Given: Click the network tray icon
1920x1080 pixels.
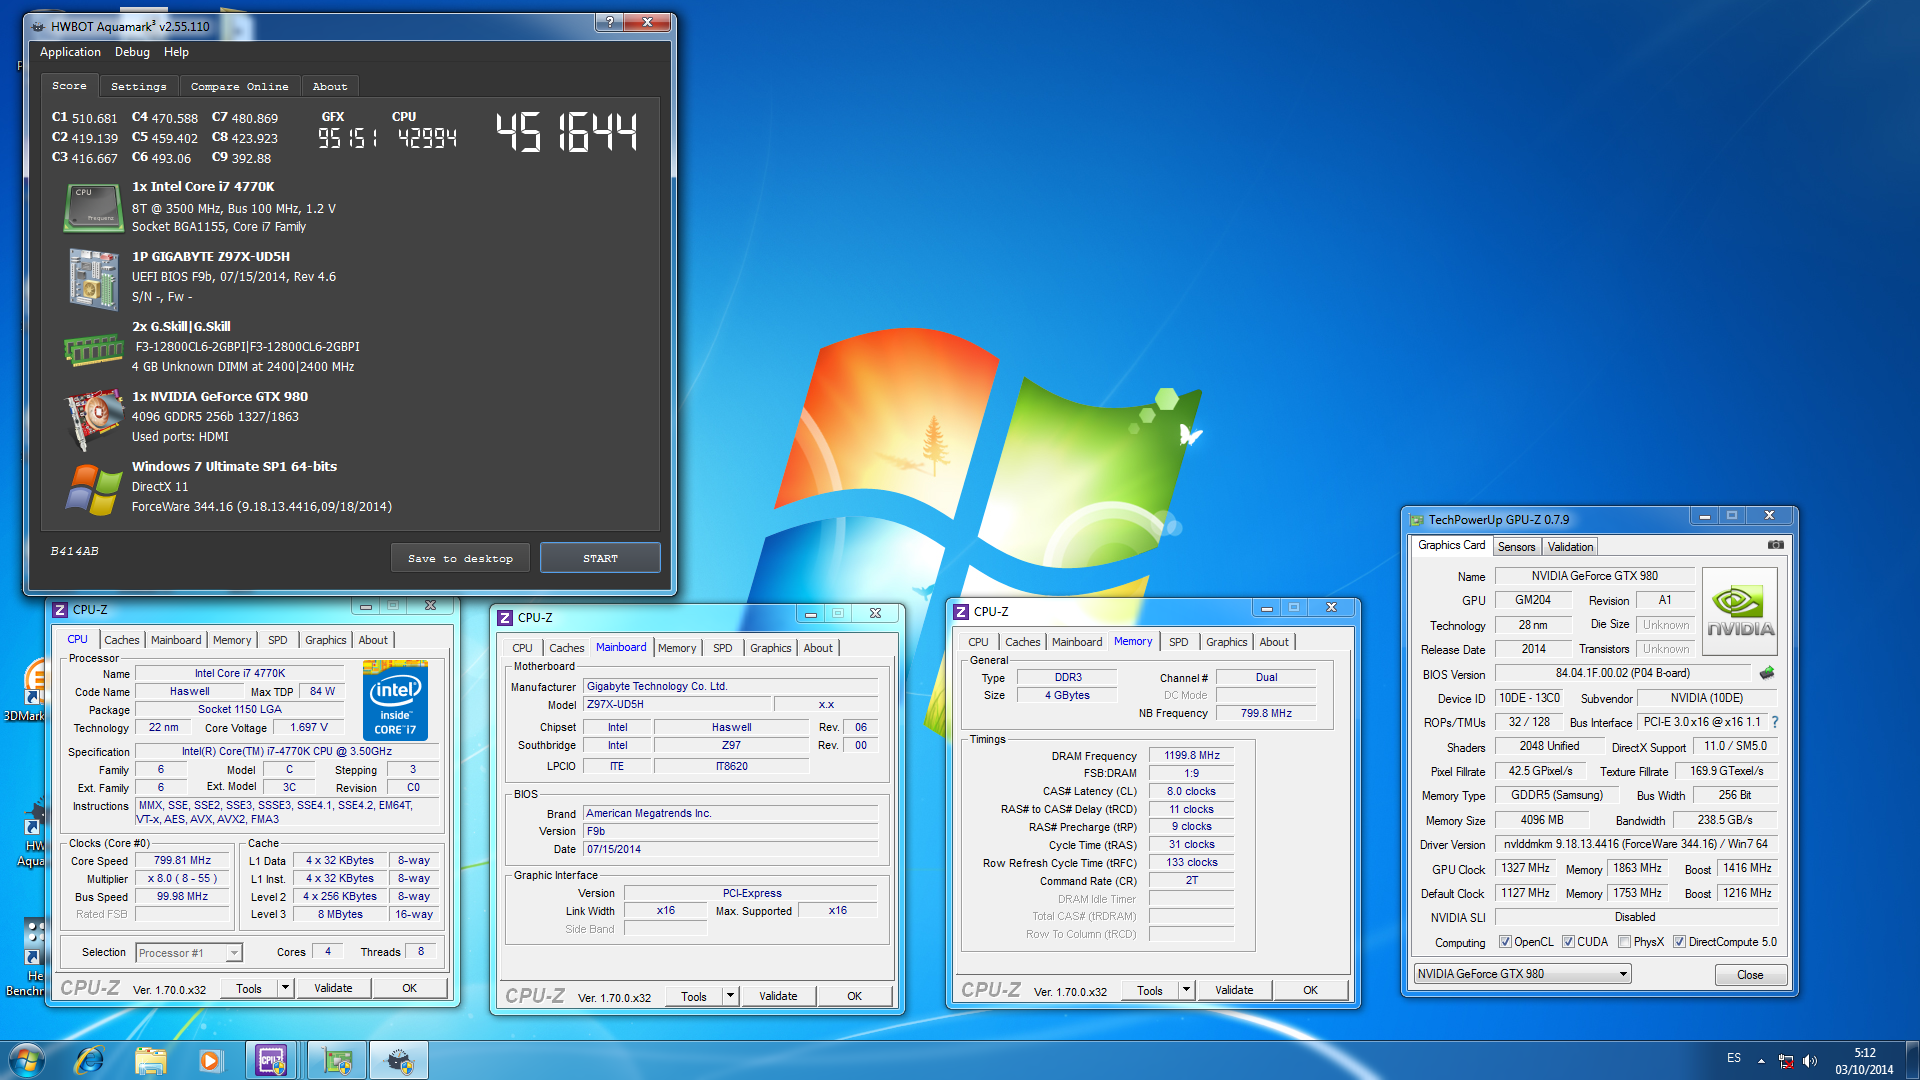Looking at the screenshot, I should pyautogui.click(x=1786, y=1061).
